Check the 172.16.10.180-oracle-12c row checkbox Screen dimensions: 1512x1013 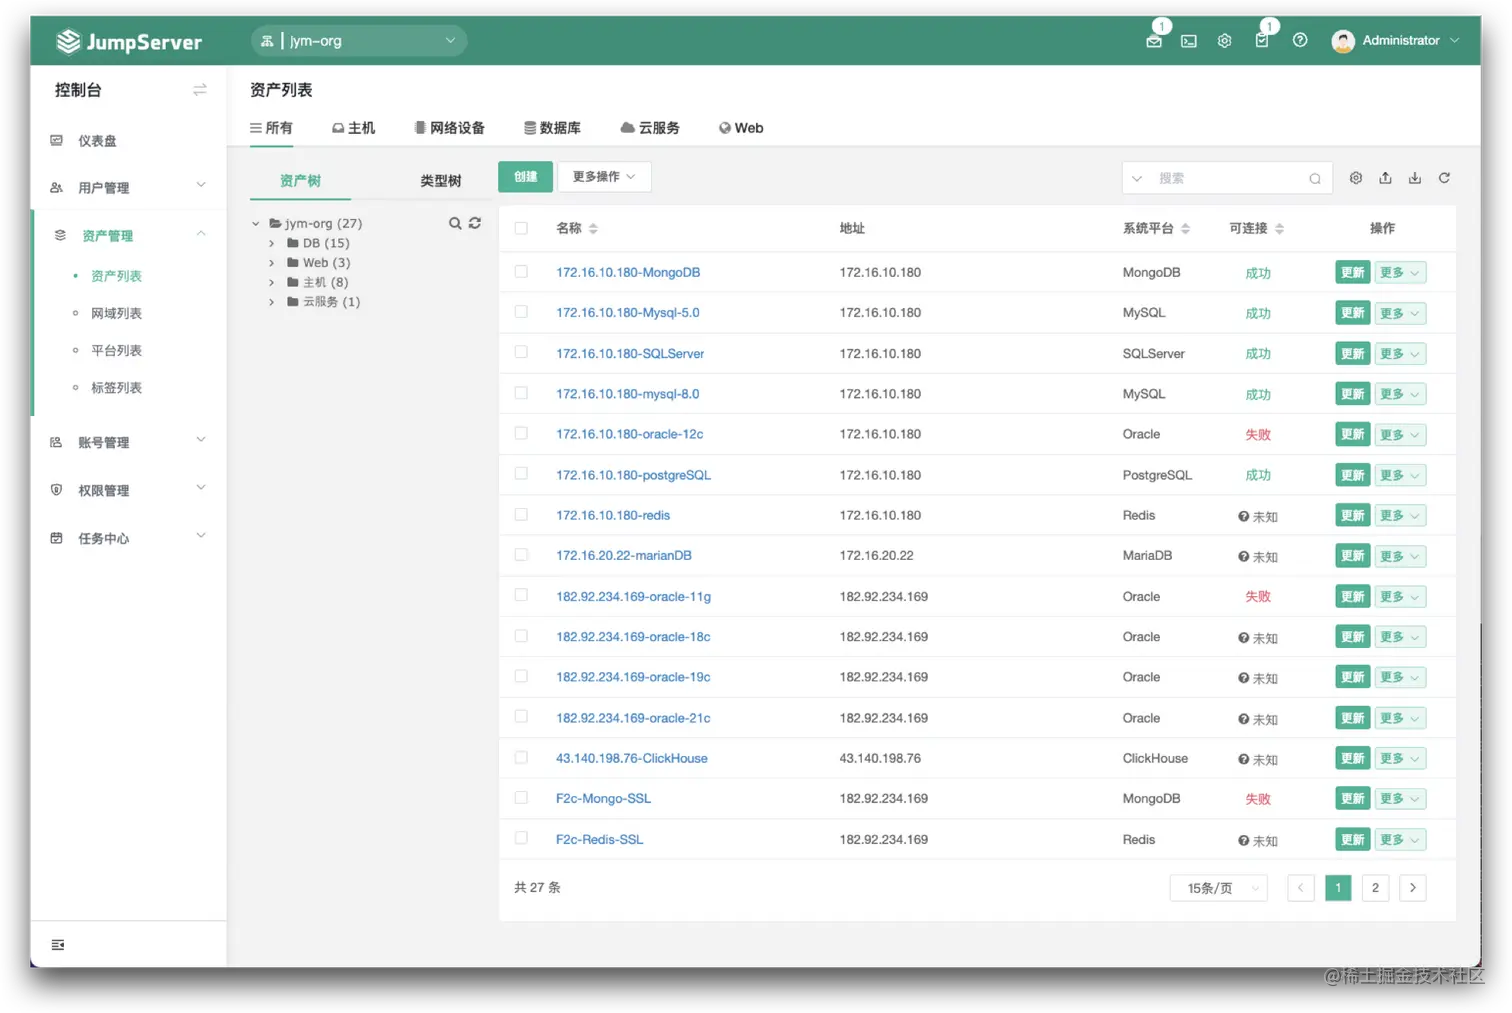click(x=521, y=433)
